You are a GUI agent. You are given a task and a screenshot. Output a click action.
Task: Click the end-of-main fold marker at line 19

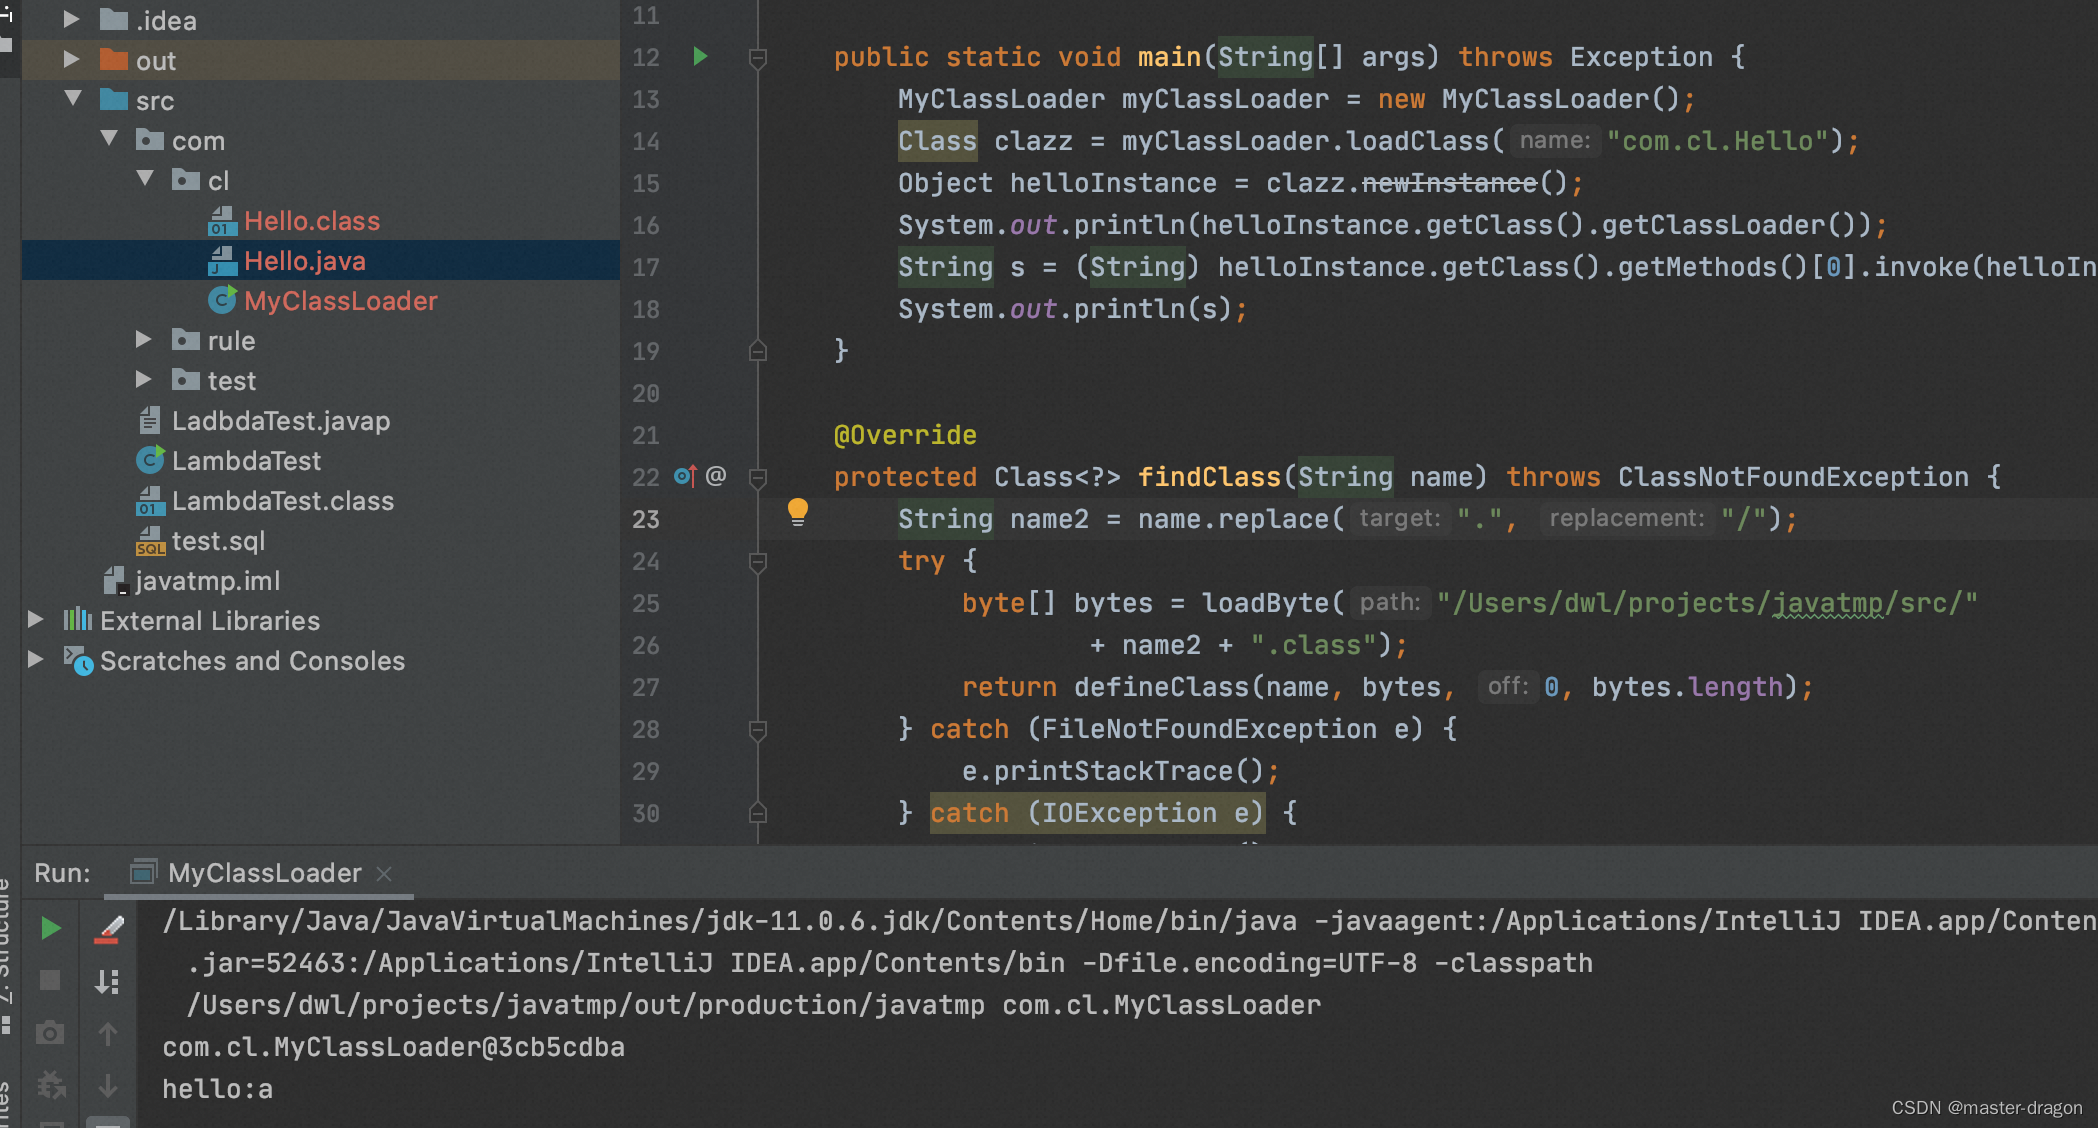(x=758, y=350)
